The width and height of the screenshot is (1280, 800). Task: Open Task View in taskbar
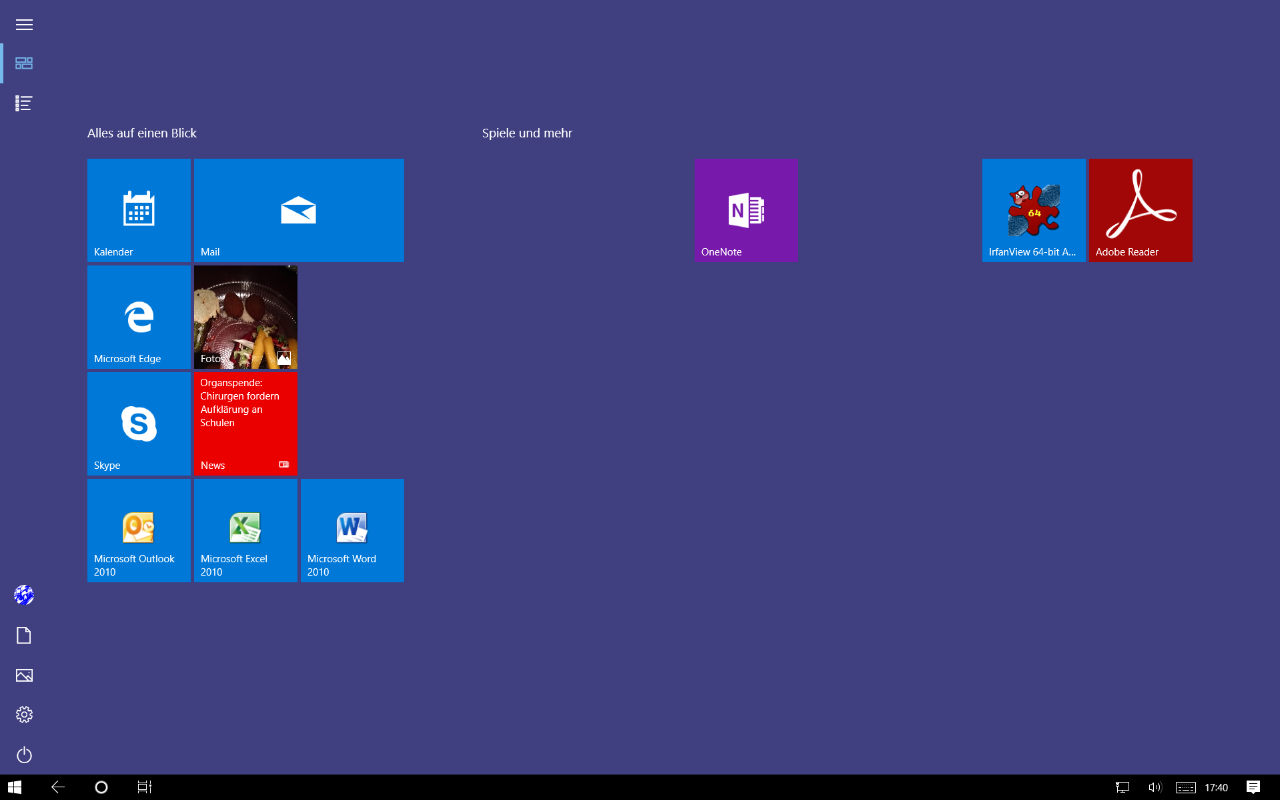(x=144, y=787)
